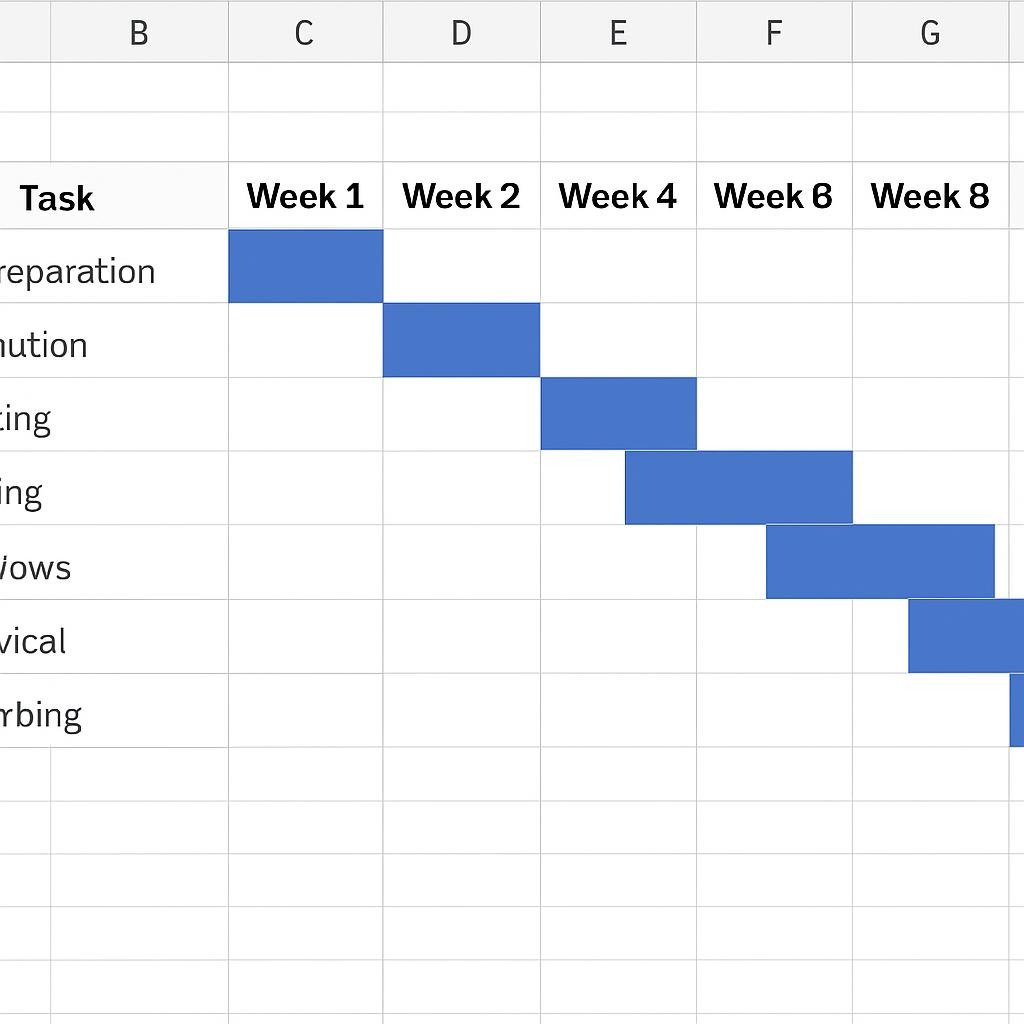
Task: Select the column B header
Action: point(139,32)
